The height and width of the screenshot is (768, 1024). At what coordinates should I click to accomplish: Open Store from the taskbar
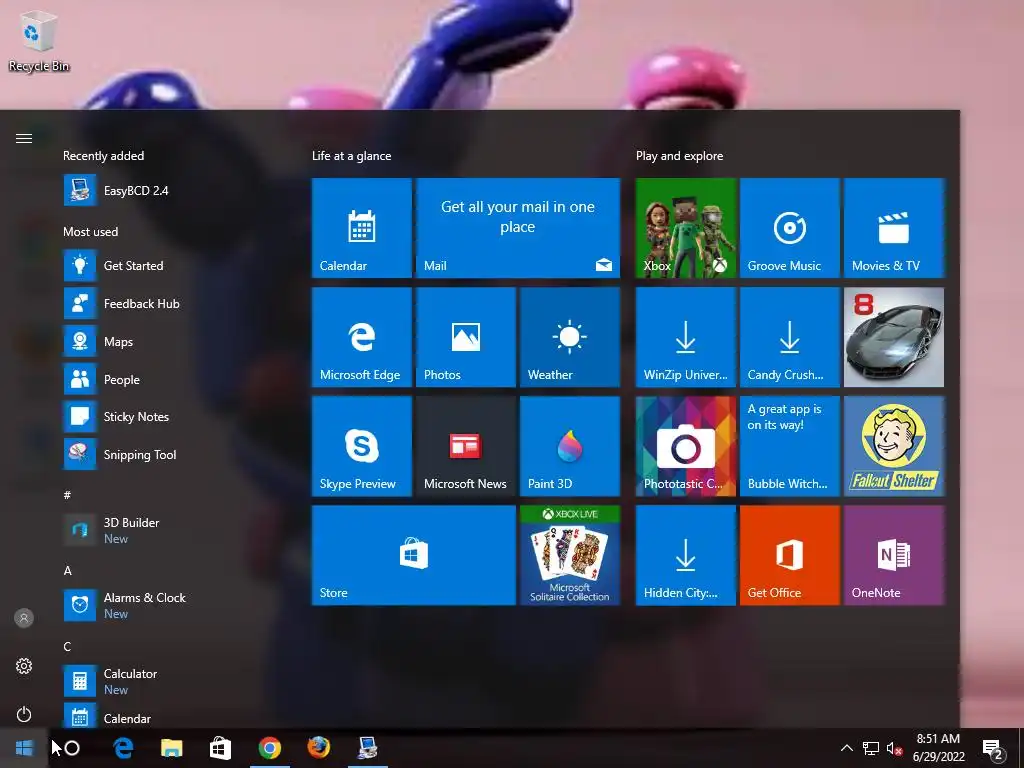pyautogui.click(x=221, y=748)
